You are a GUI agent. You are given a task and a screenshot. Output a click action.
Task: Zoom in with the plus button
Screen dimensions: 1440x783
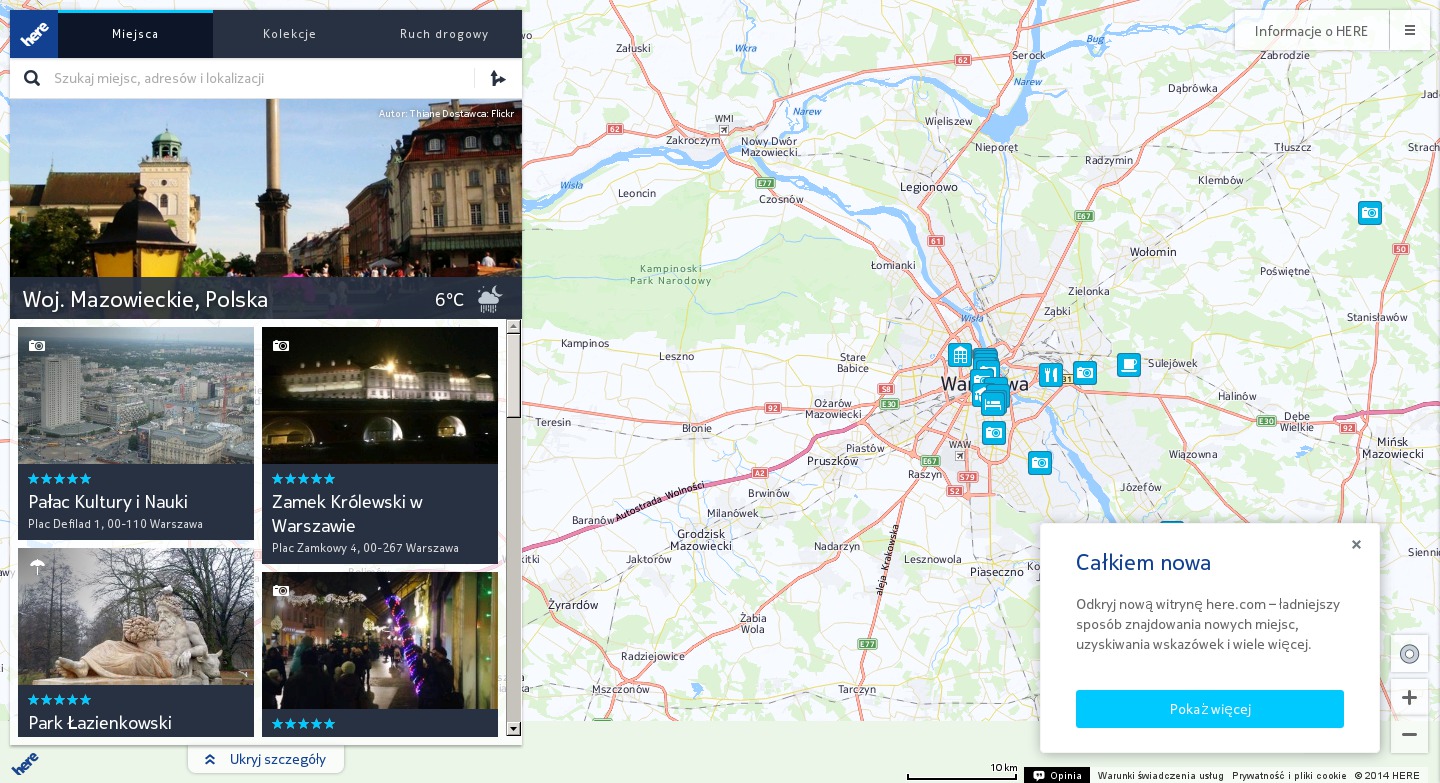pos(1409,697)
